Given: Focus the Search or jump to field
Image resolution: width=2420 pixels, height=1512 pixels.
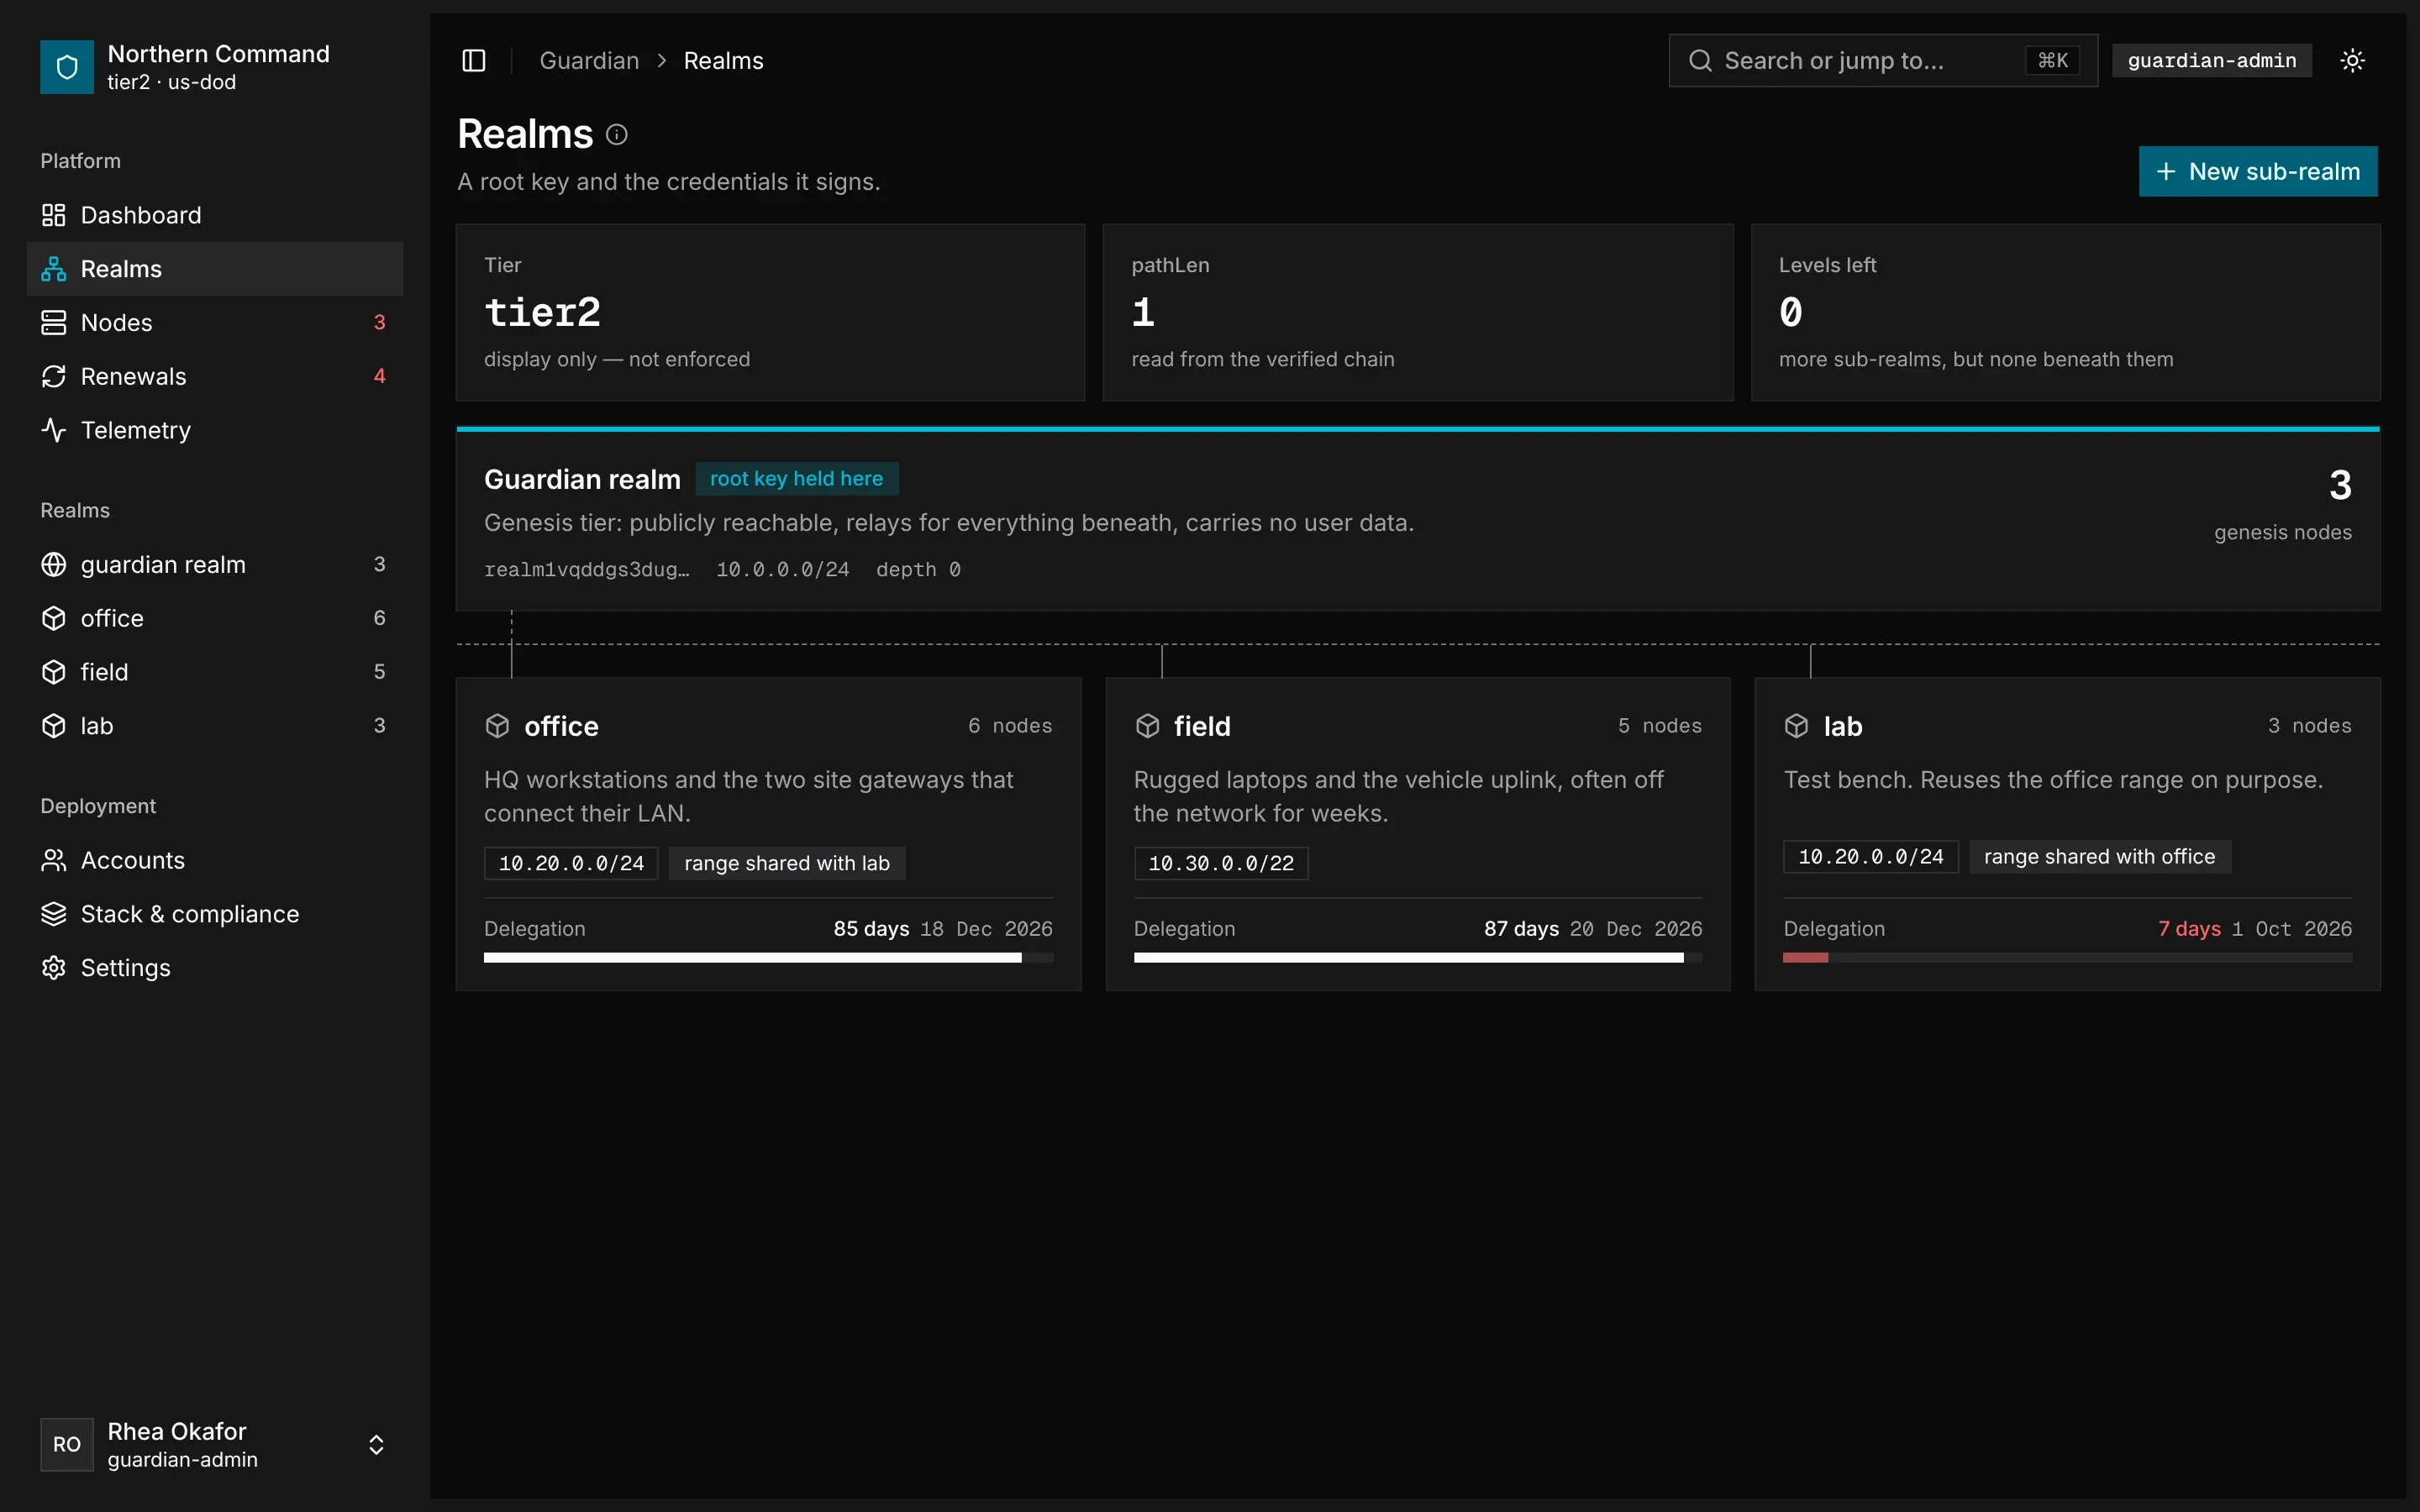Looking at the screenshot, I should coord(1883,61).
